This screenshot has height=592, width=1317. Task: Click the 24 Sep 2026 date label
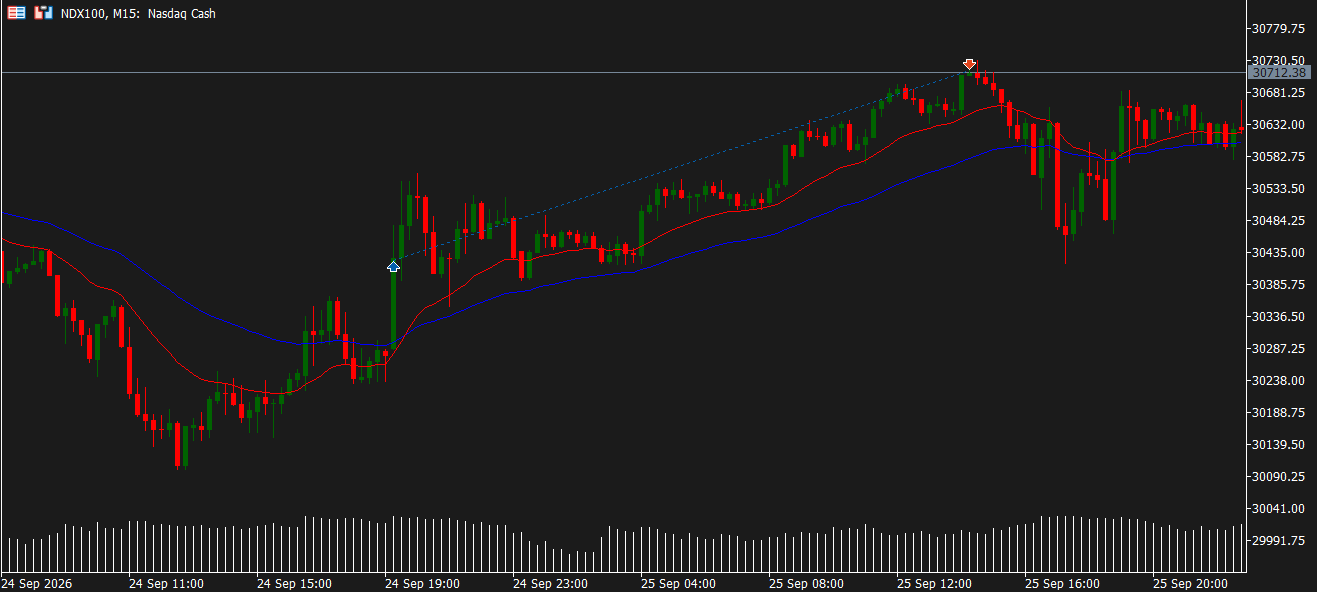click(37, 583)
